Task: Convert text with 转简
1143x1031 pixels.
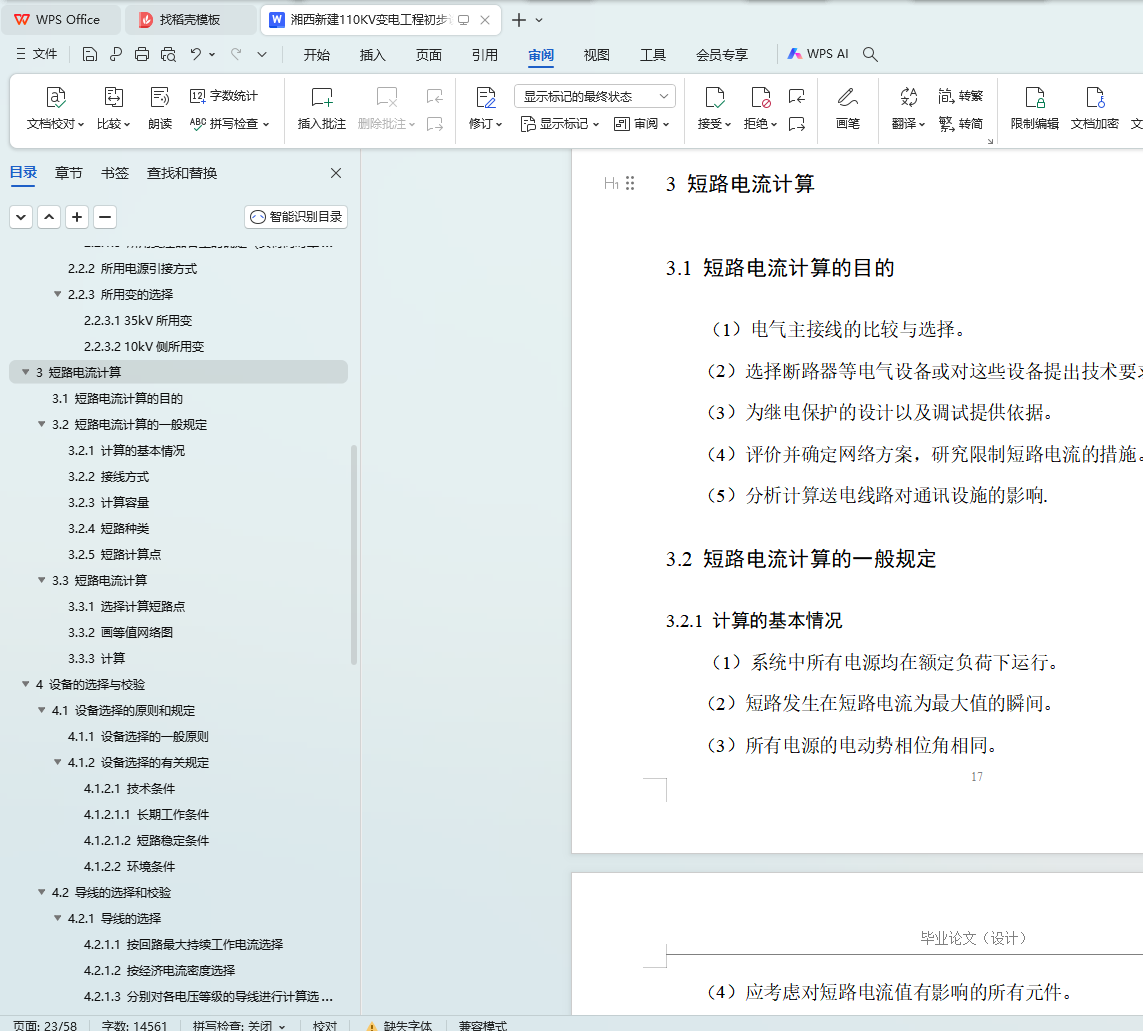Action: pyautogui.click(x=960, y=123)
